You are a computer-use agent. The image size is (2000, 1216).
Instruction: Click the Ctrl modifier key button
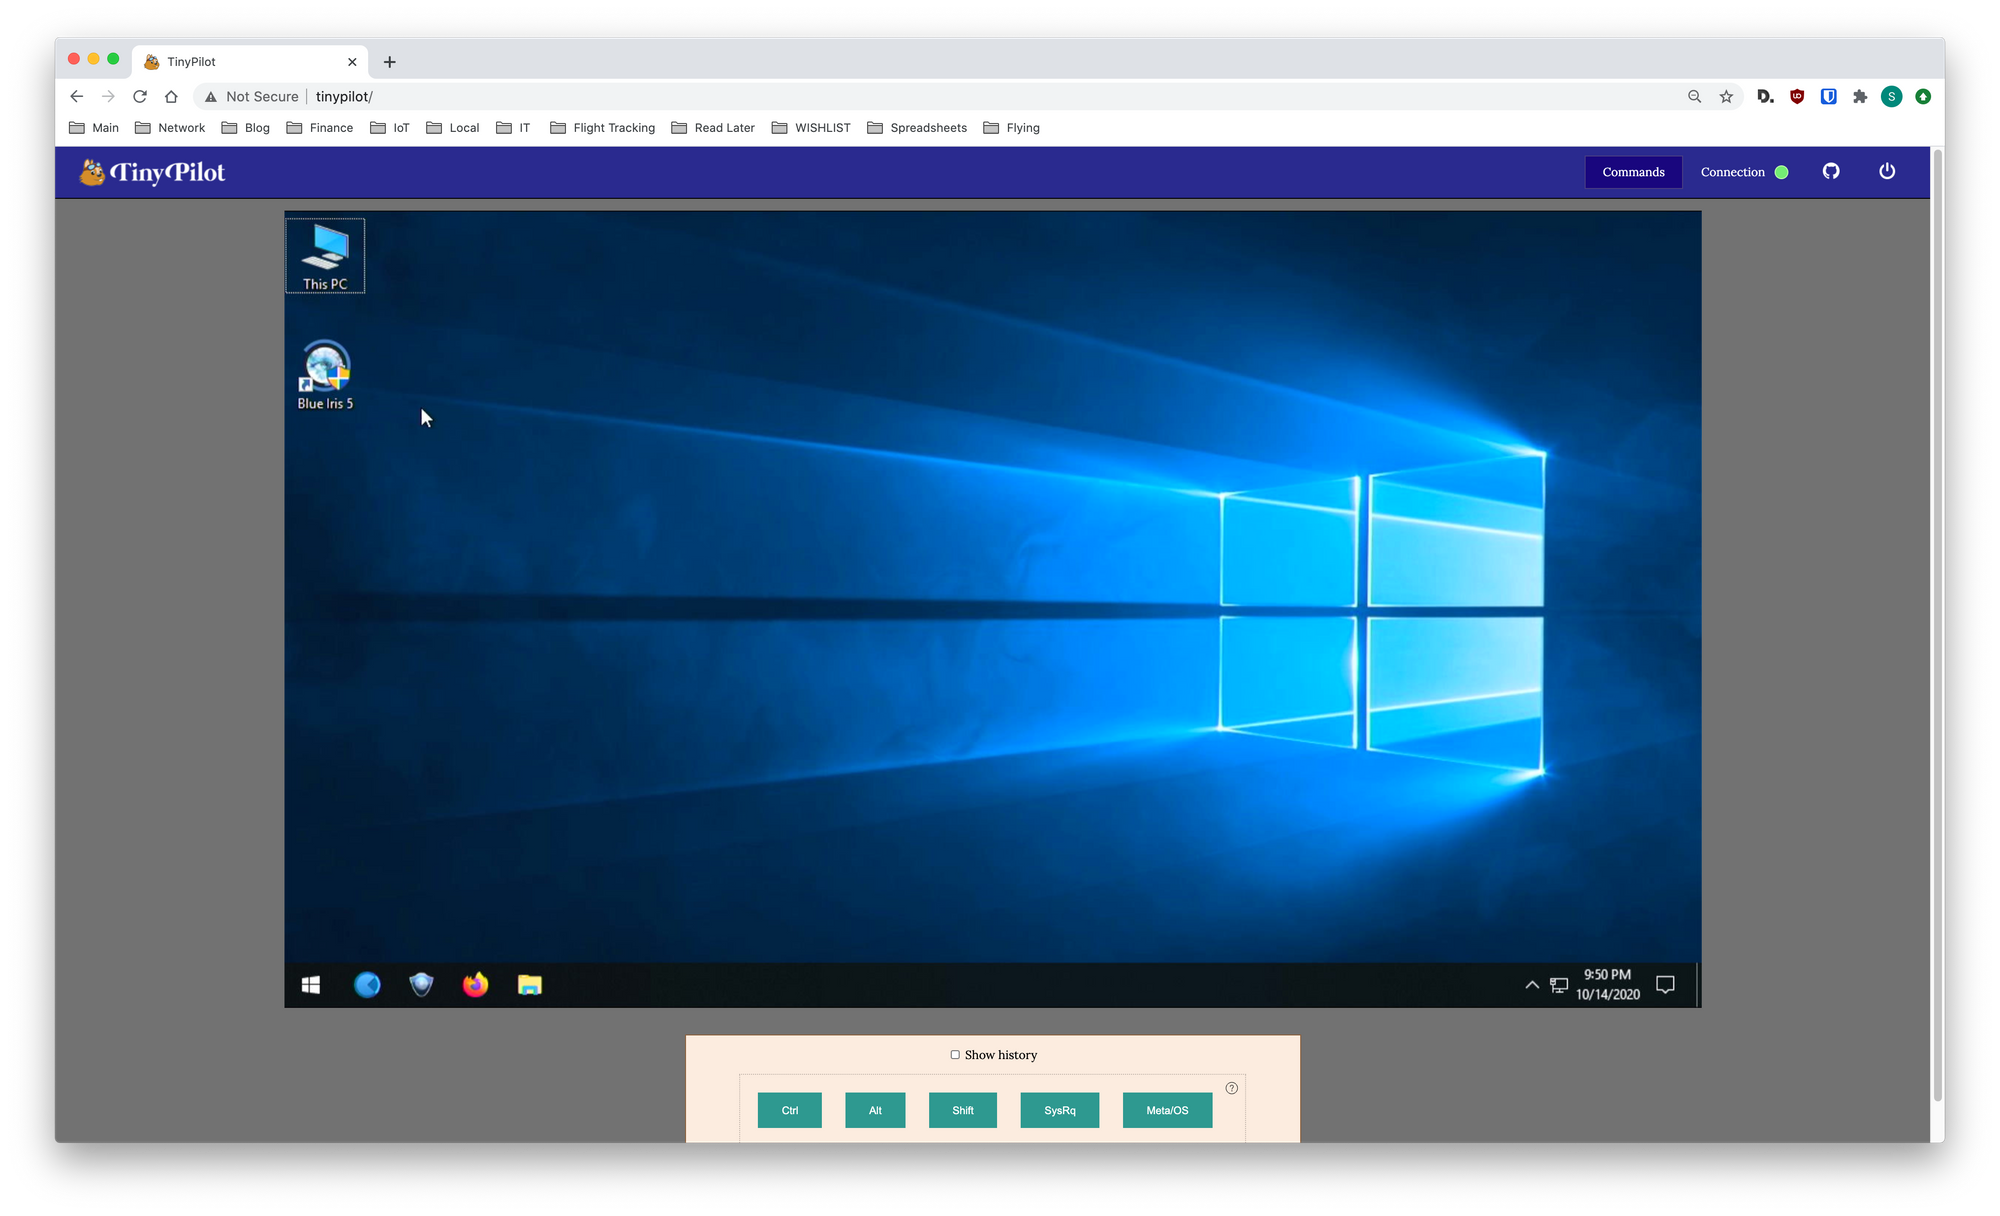pyautogui.click(x=790, y=1110)
